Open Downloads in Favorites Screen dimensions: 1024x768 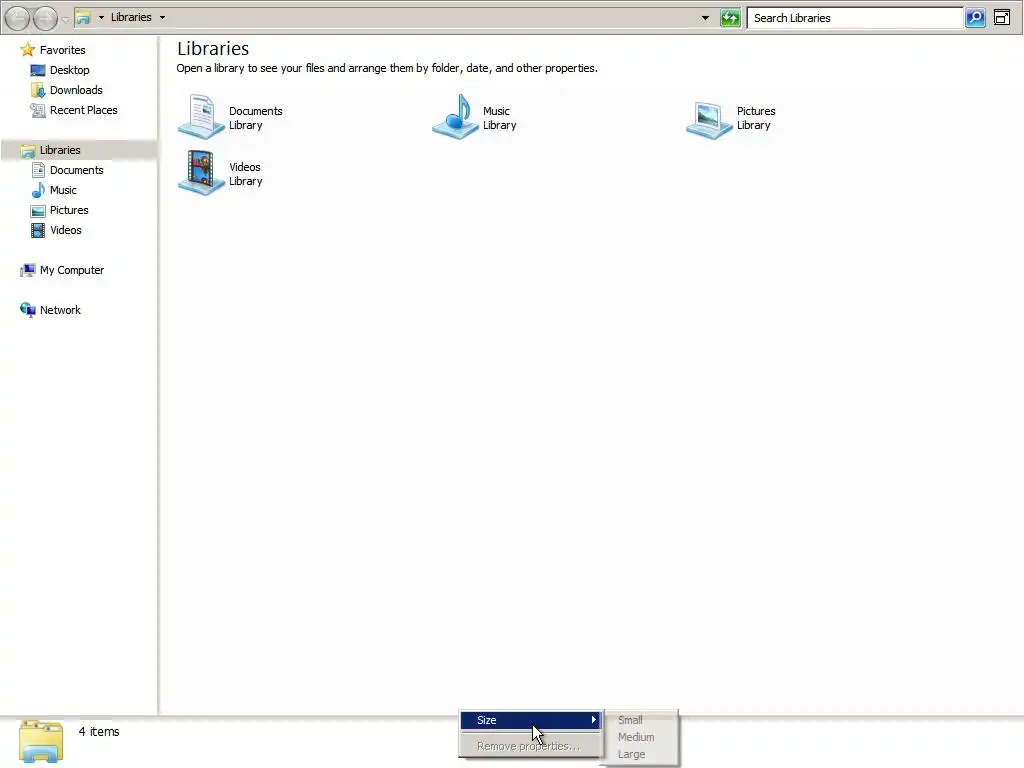pos(76,90)
